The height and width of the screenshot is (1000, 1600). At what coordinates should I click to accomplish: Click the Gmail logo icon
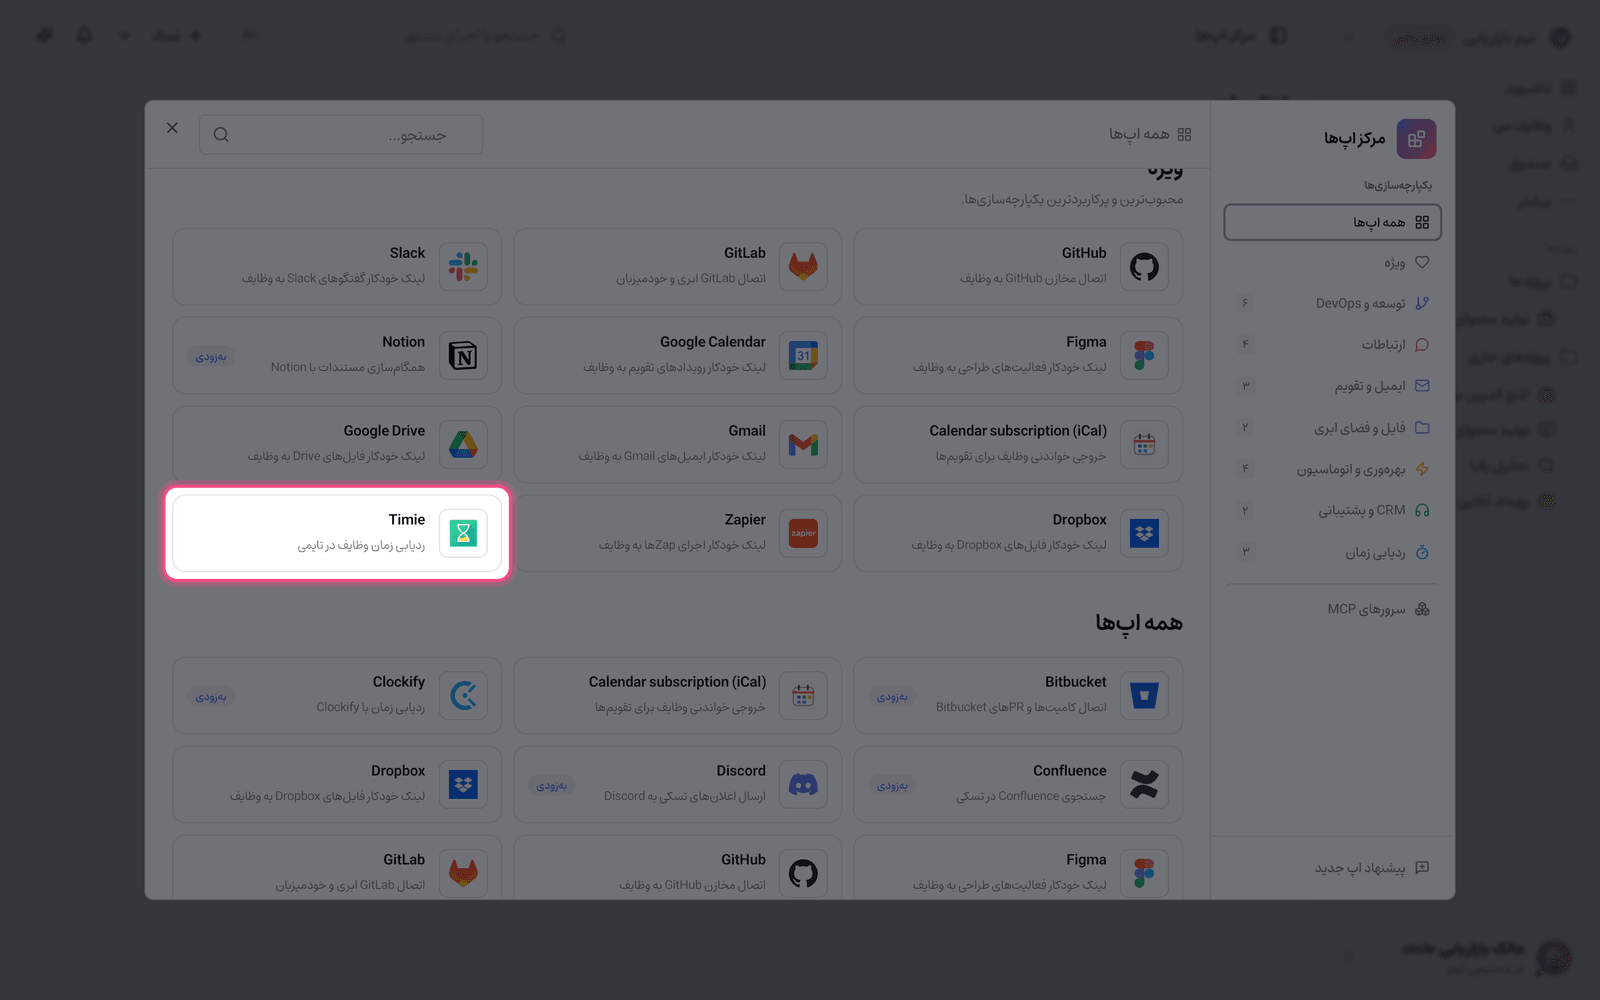point(803,445)
